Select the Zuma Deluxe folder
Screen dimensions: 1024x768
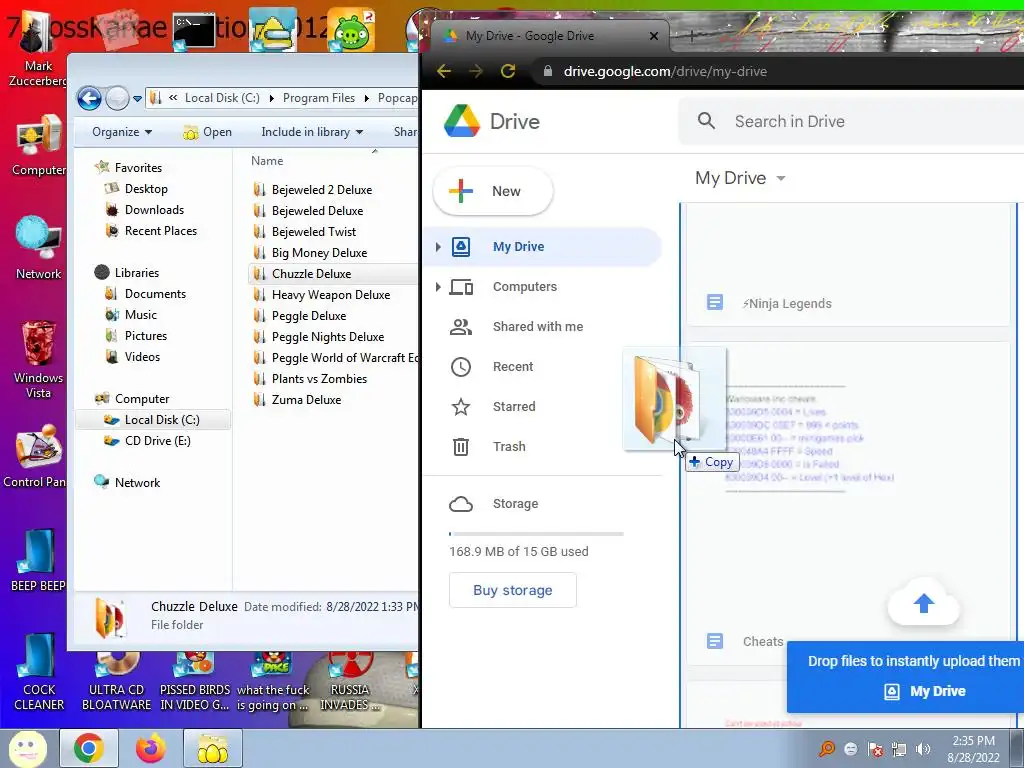[306, 400]
